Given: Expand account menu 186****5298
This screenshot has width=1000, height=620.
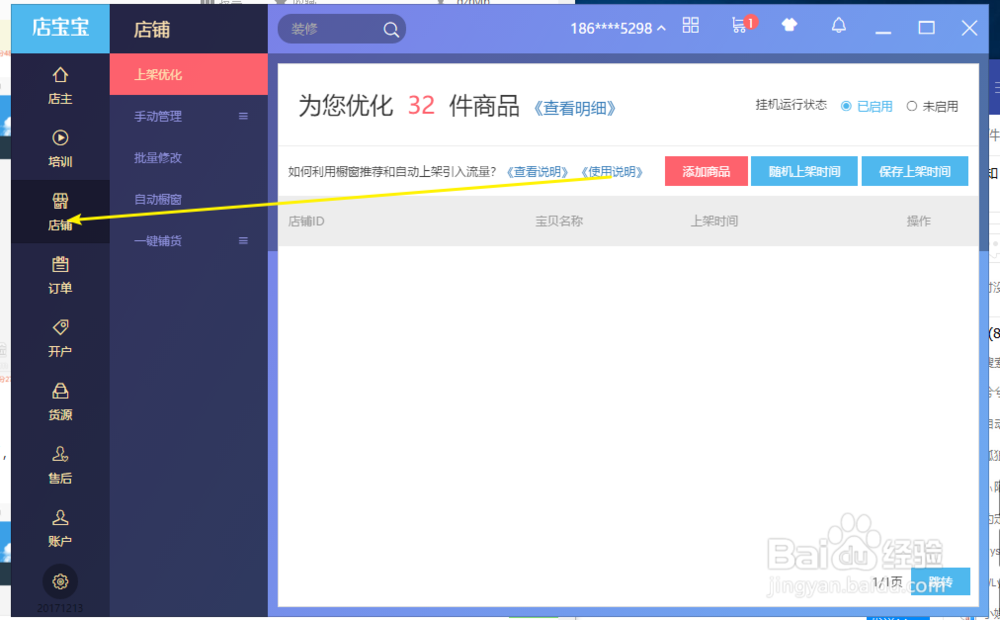Looking at the screenshot, I should (618, 29).
